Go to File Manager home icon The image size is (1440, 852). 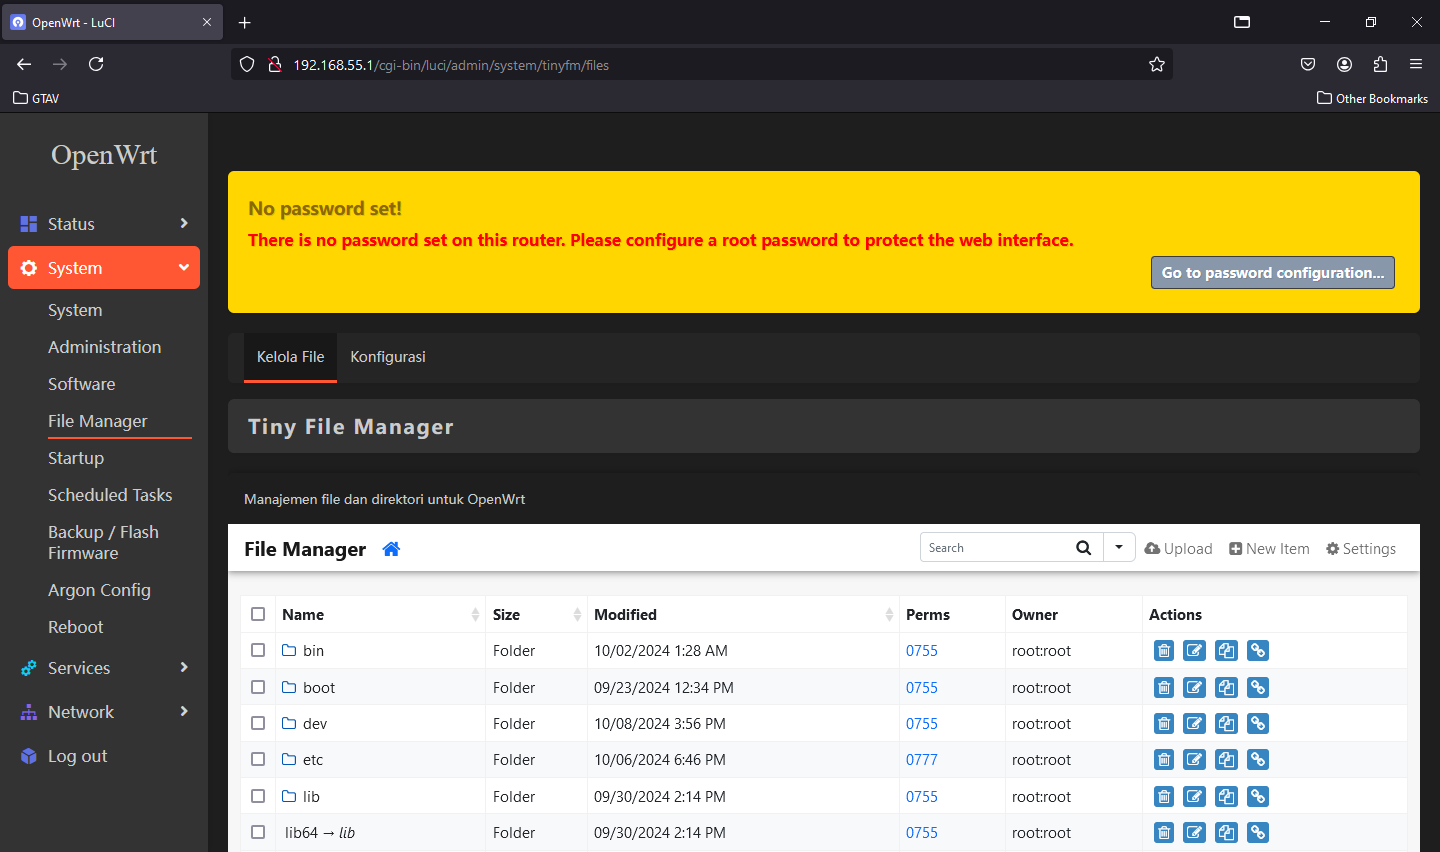point(391,549)
